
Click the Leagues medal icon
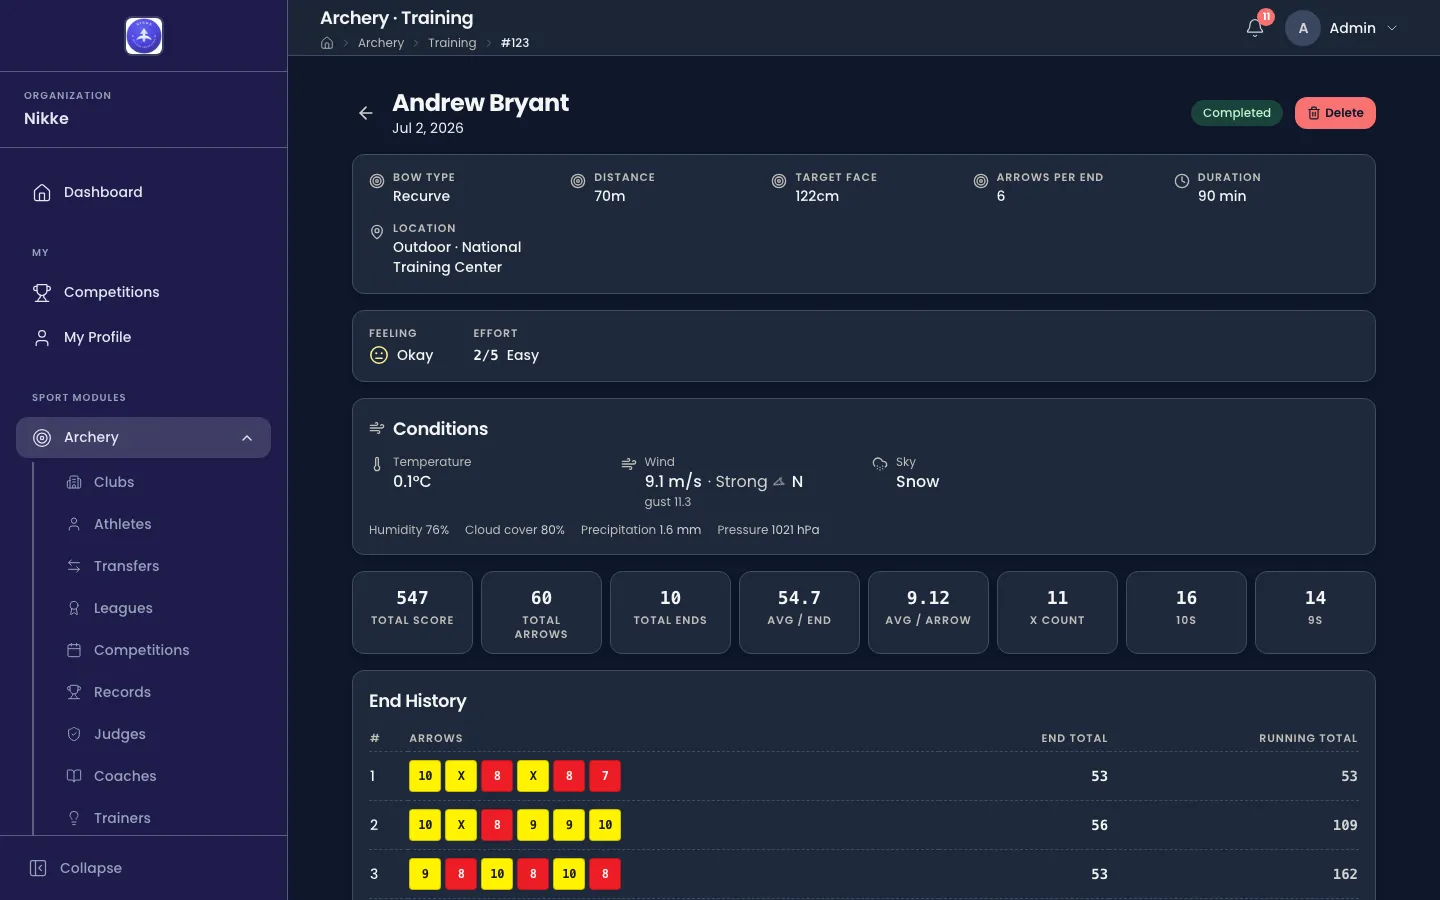pyautogui.click(x=74, y=608)
